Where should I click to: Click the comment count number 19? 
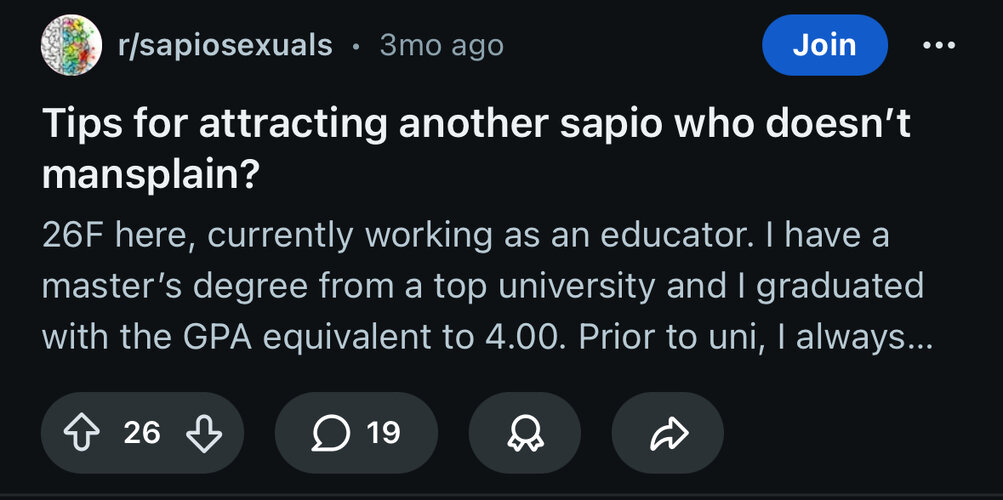383,432
